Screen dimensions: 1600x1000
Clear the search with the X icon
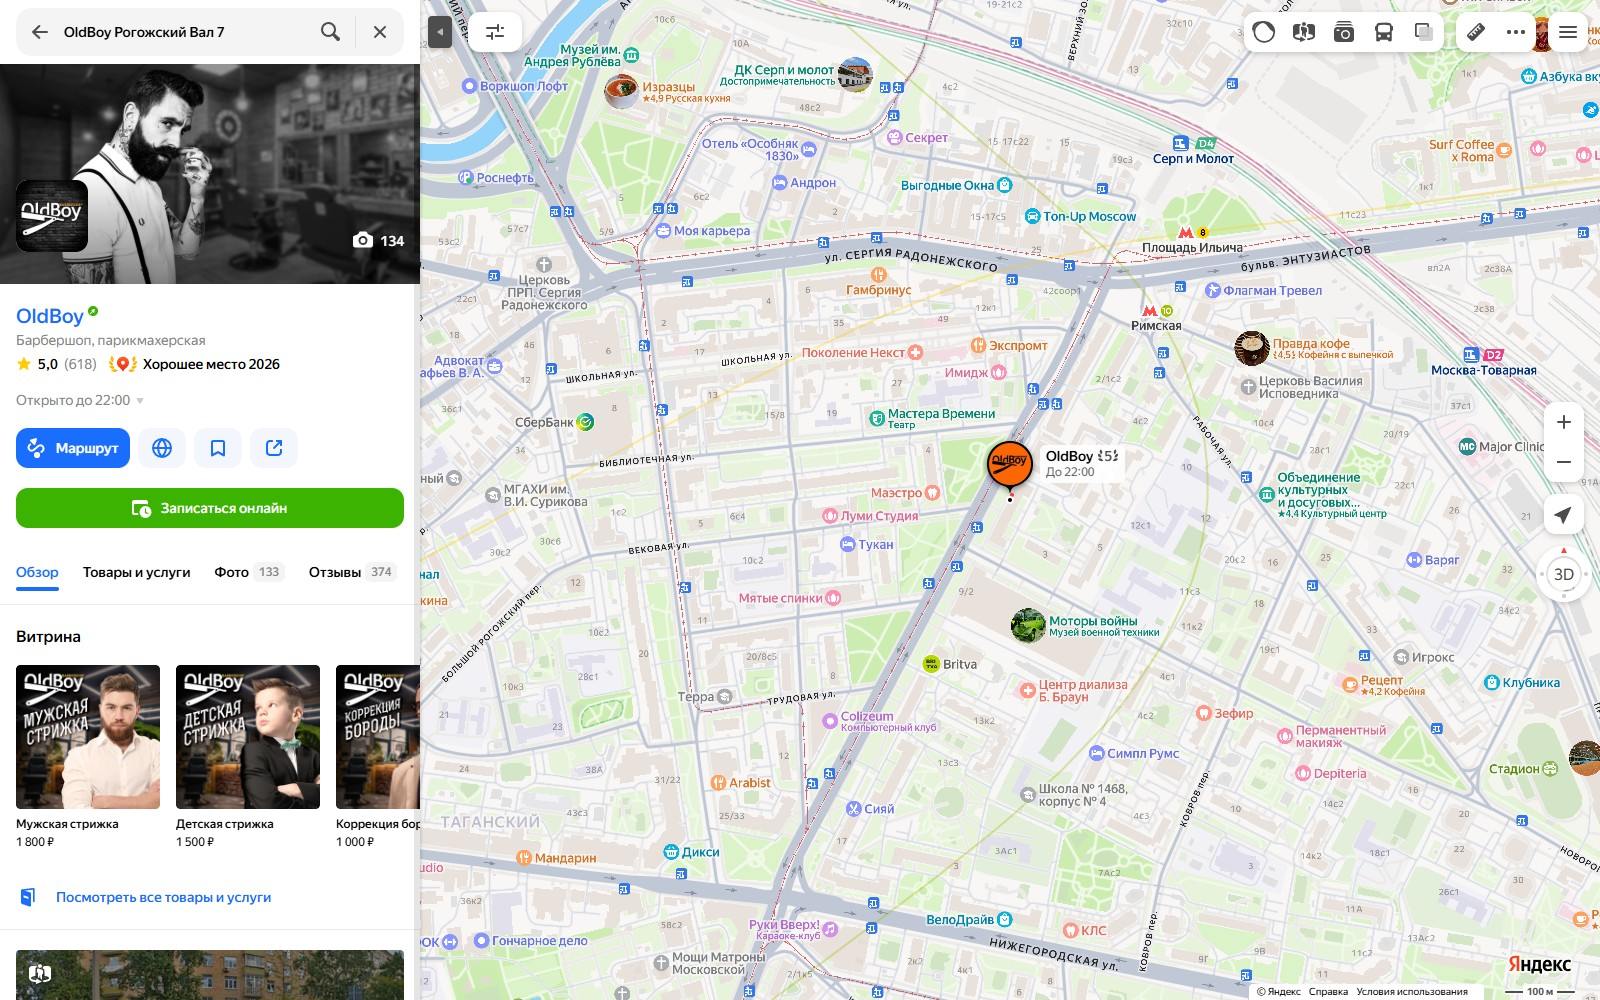(x=380, y=32)
